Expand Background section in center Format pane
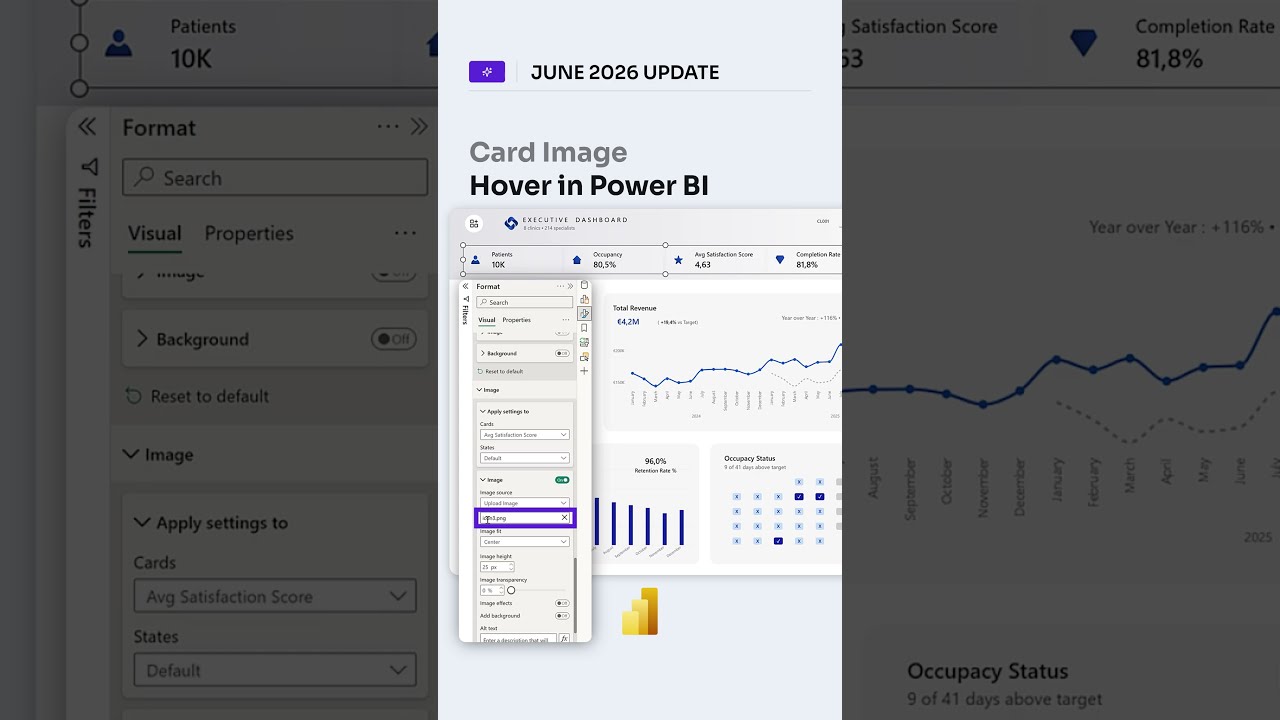The height and width of the screenshot is (720, 1280). click(483, 353)
